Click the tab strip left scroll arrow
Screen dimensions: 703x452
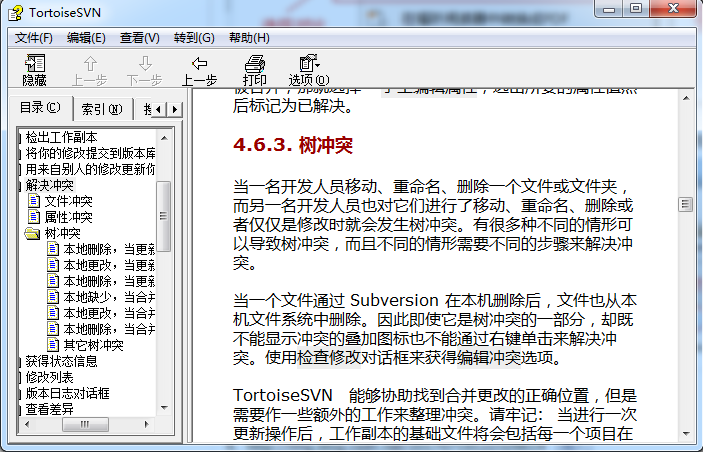(158, 109)
